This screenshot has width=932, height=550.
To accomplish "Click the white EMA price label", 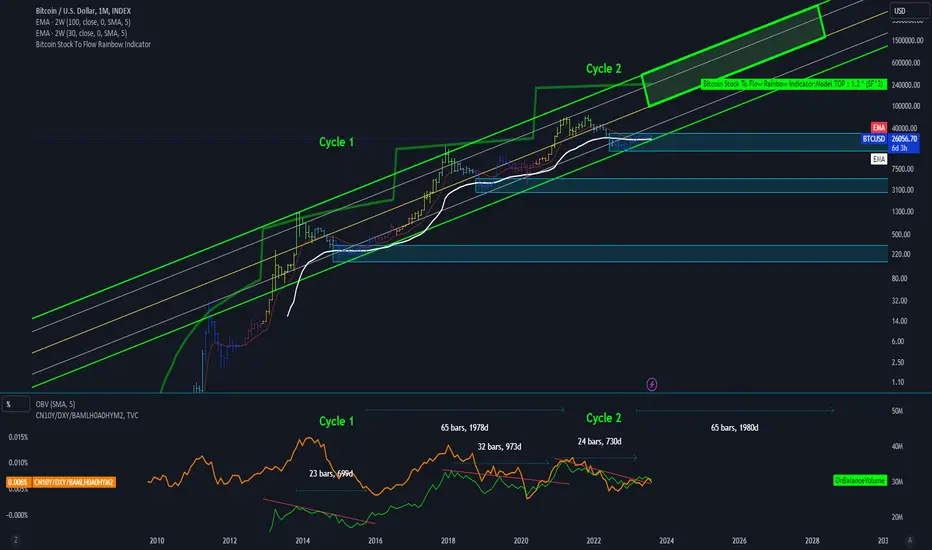I will (879, 159).
